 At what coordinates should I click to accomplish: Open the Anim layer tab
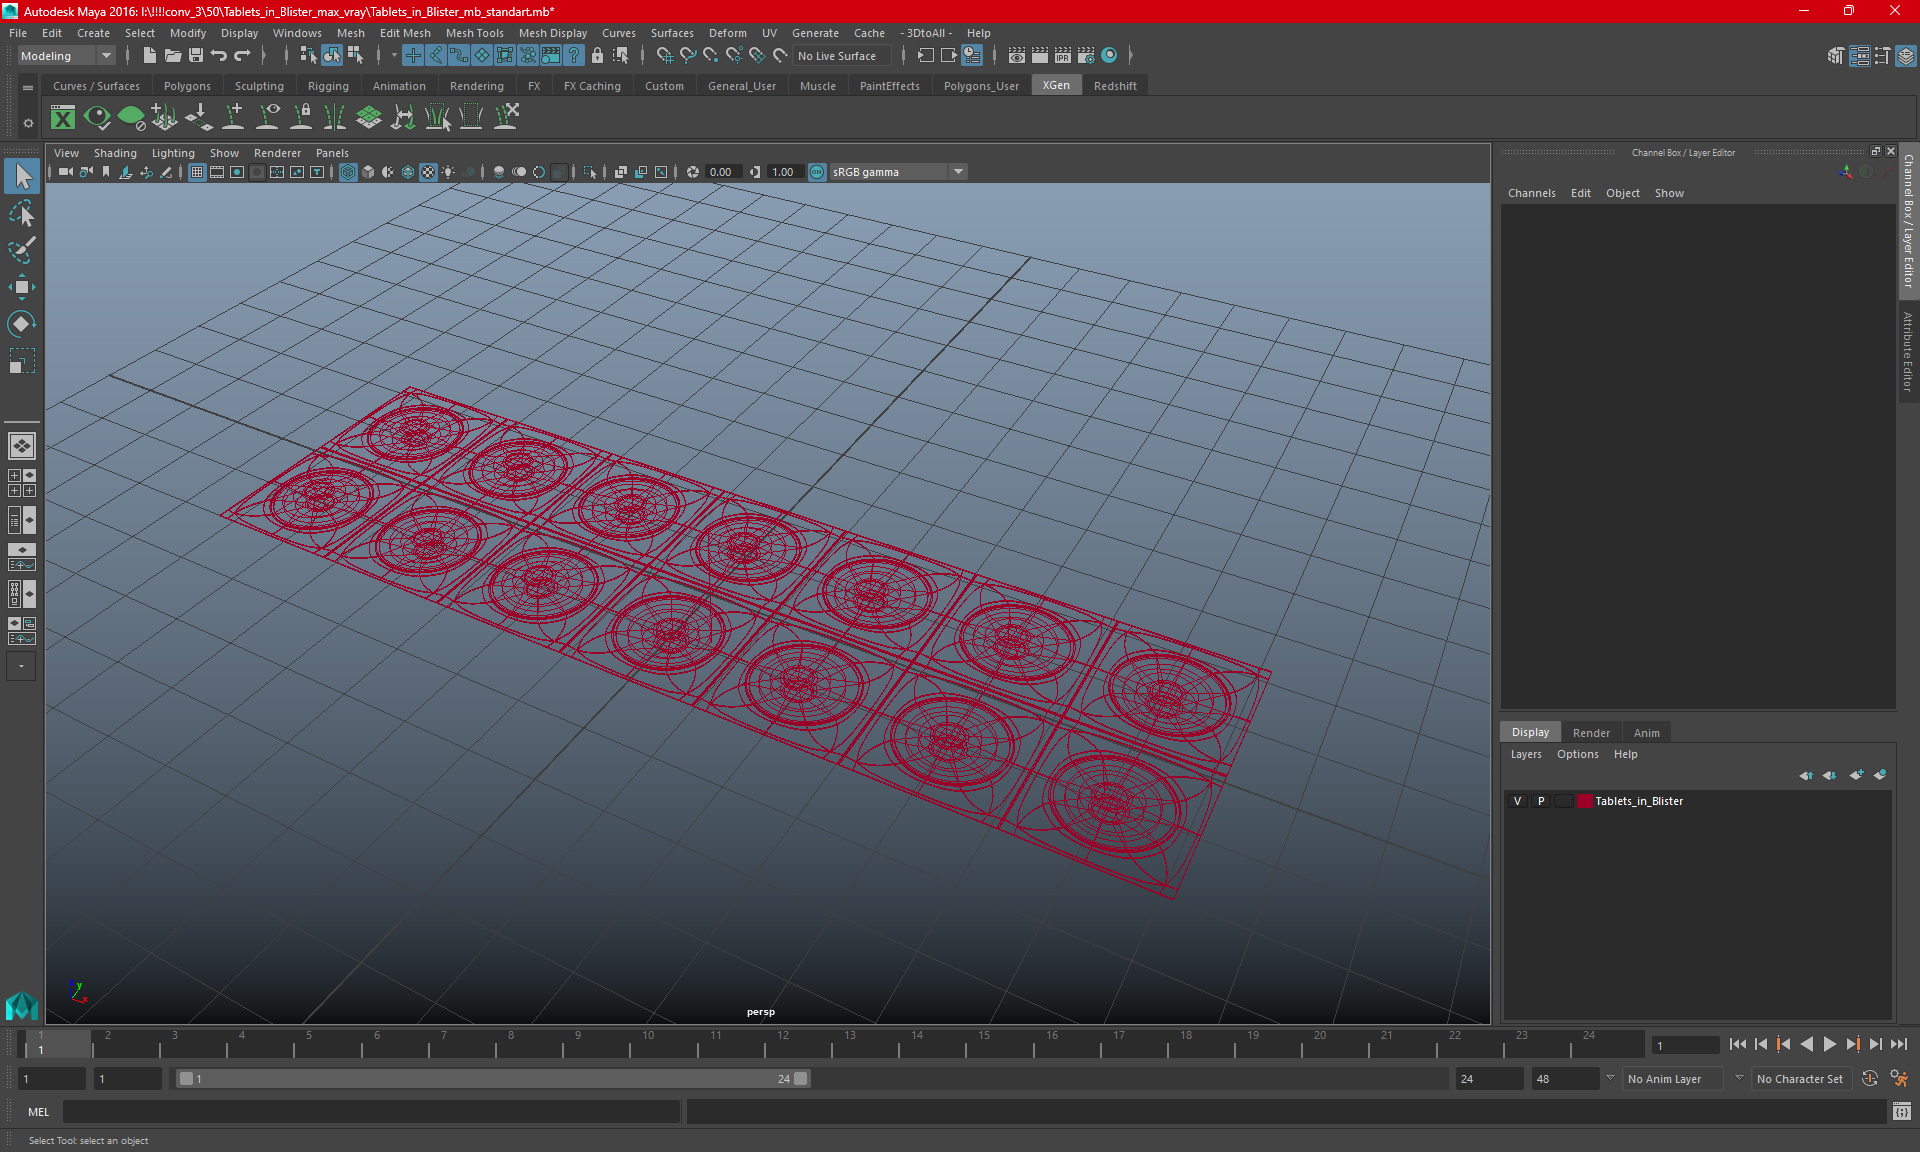tap(1646, 733)
